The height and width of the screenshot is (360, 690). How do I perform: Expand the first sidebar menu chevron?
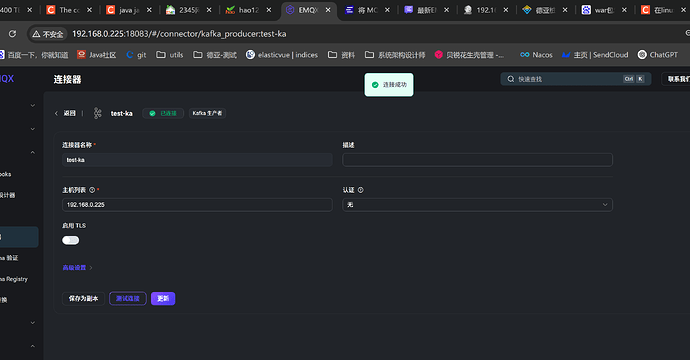click(33, 106)
